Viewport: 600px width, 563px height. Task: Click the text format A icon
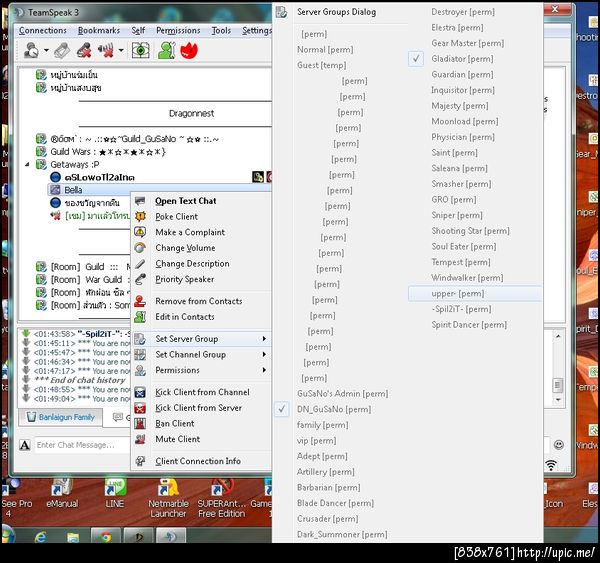[x=25, y=445]
